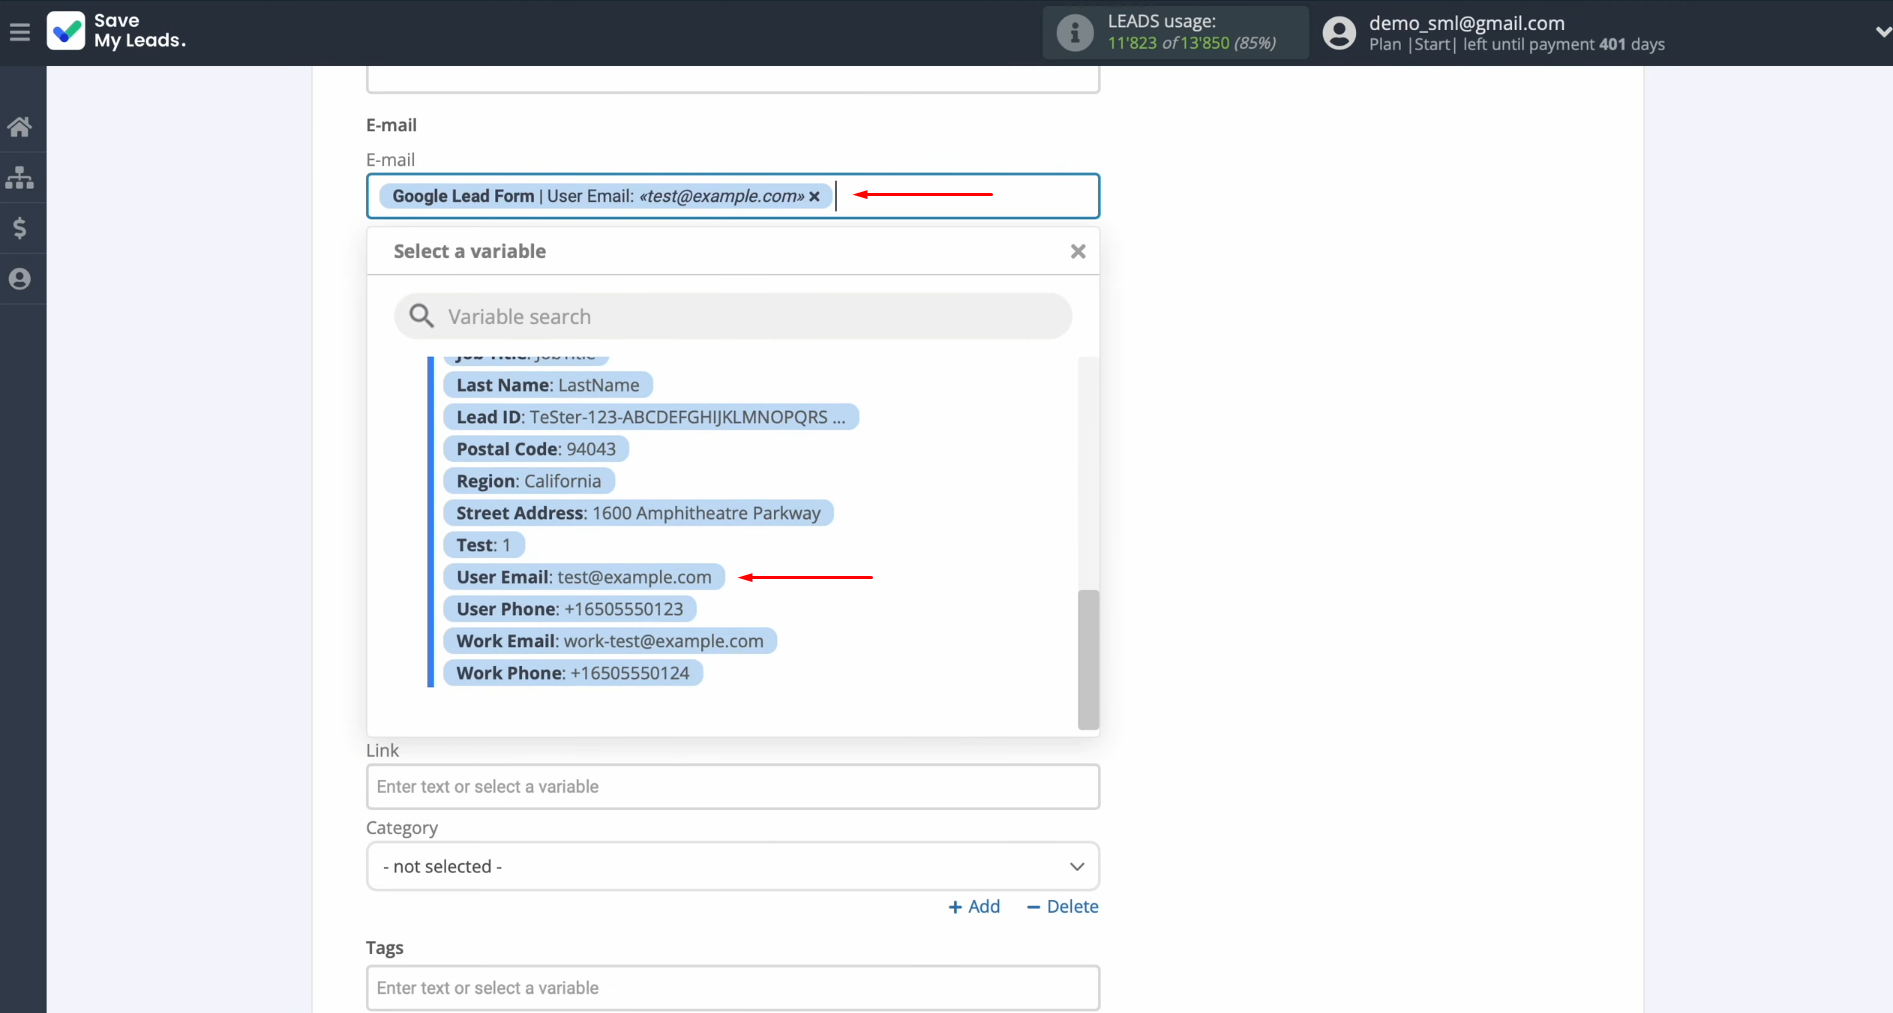Screen dimensions: 1893x1013
Task: Select the Test: 1 variable
Action: click(484, 545)
